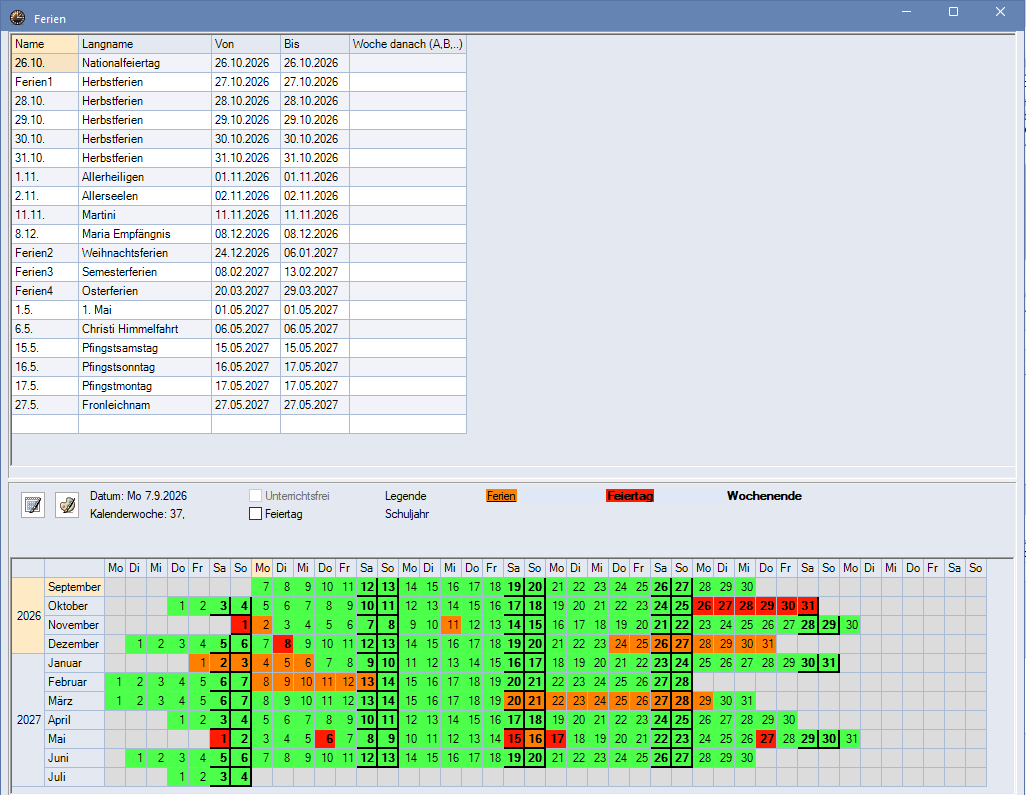1026x795 pixels.
Task: Click December 24 orange cell
Action: click(619, 644)
